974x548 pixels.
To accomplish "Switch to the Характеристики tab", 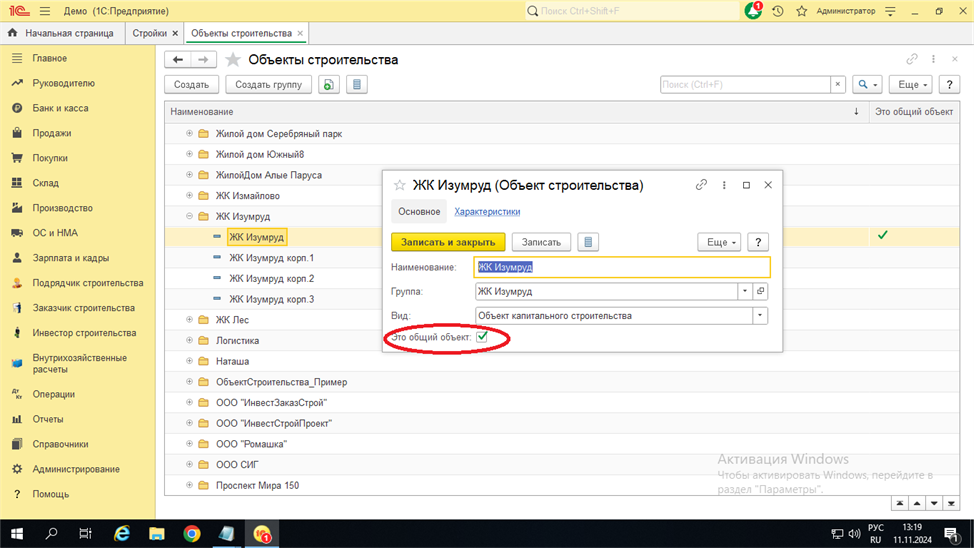I will point(487,212).
